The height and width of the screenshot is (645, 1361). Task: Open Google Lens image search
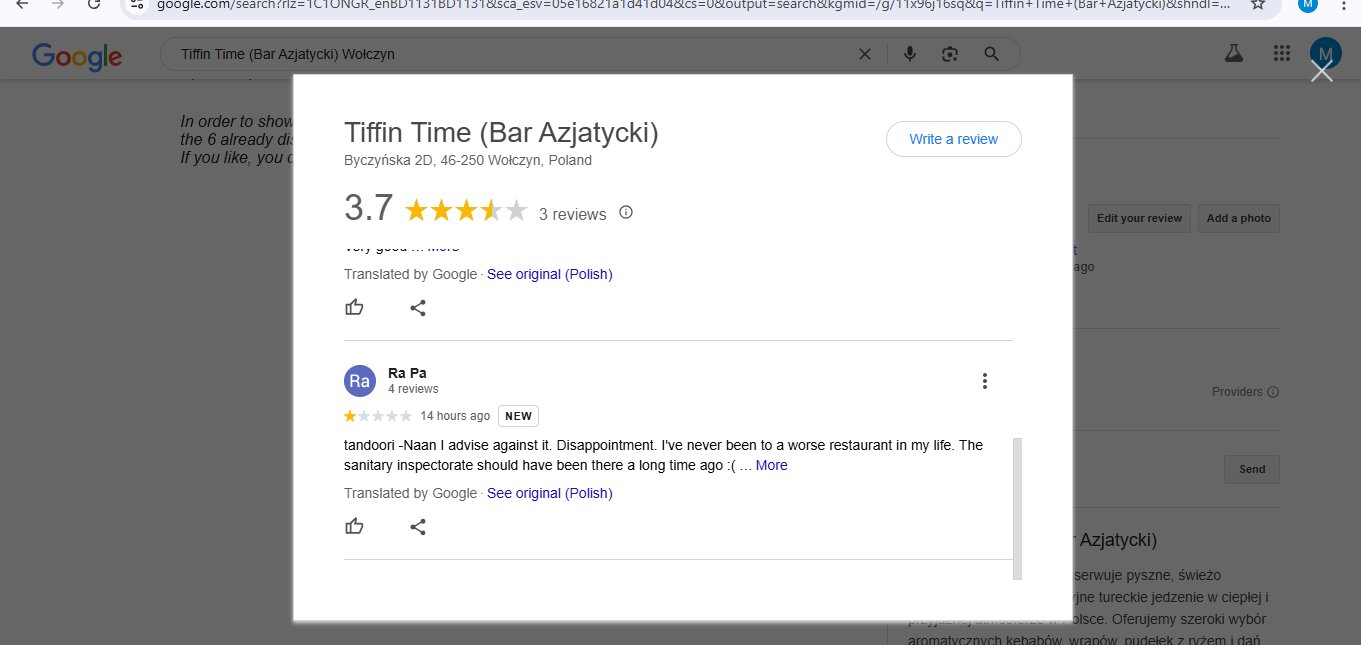(x=950, y=54)
